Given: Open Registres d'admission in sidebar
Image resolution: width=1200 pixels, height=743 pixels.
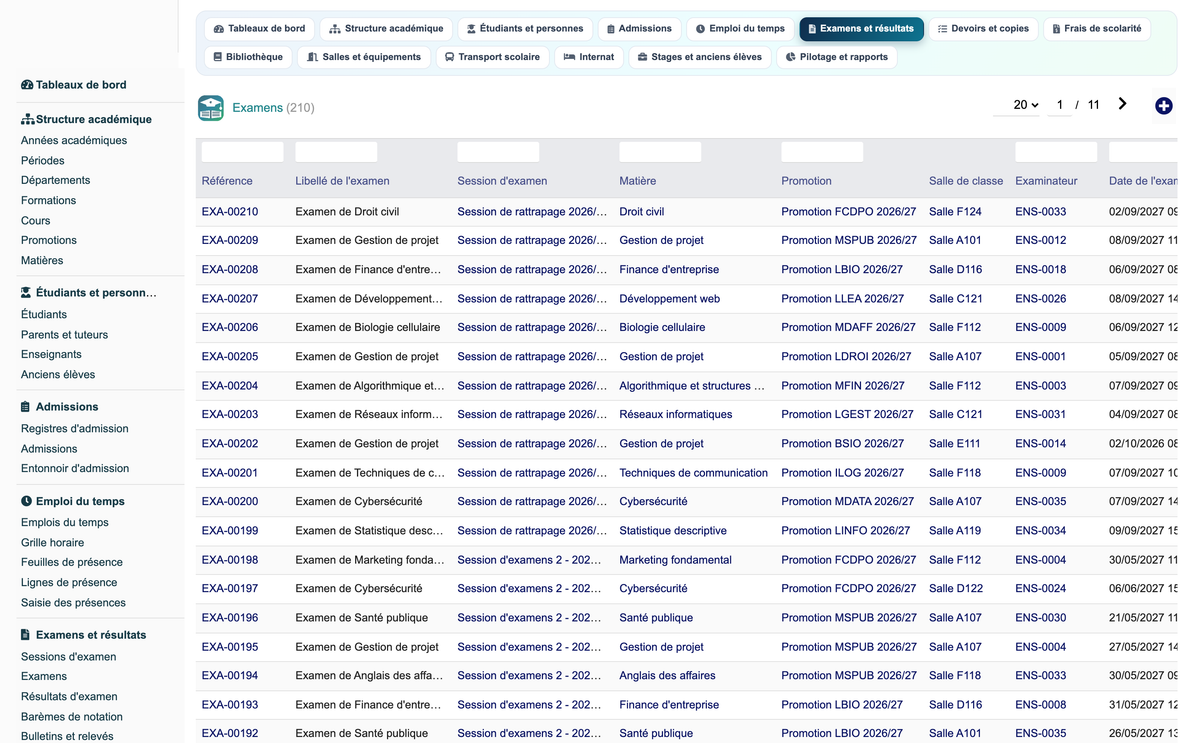Looking at the screenshot, I should click(x=75, y=429).
